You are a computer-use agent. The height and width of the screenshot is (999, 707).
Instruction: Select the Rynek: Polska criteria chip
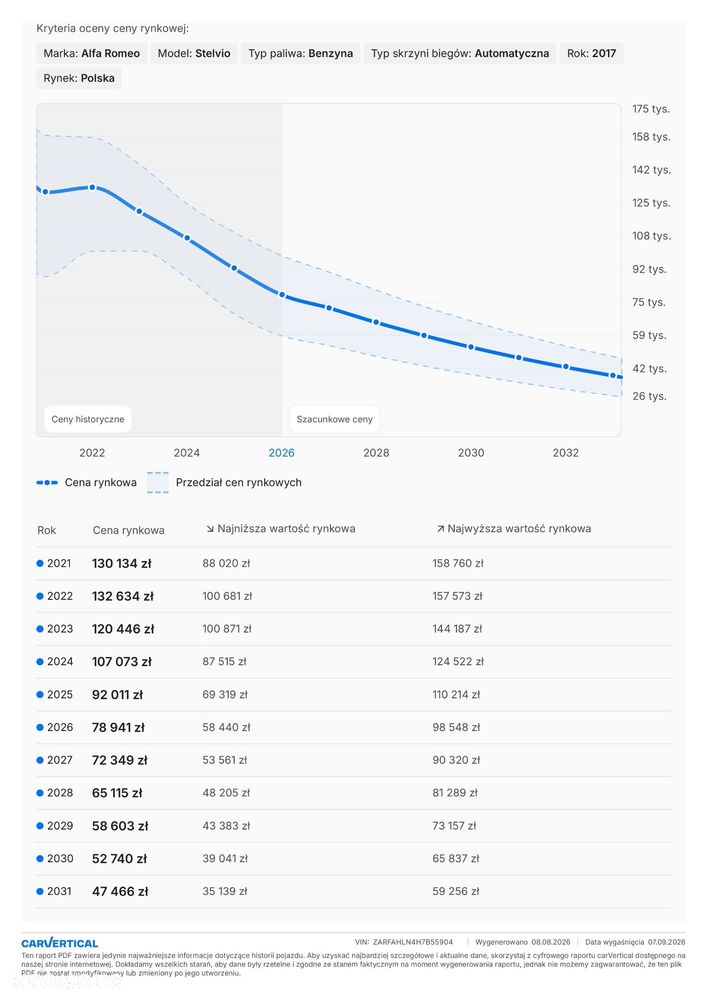tap(79, 78)
